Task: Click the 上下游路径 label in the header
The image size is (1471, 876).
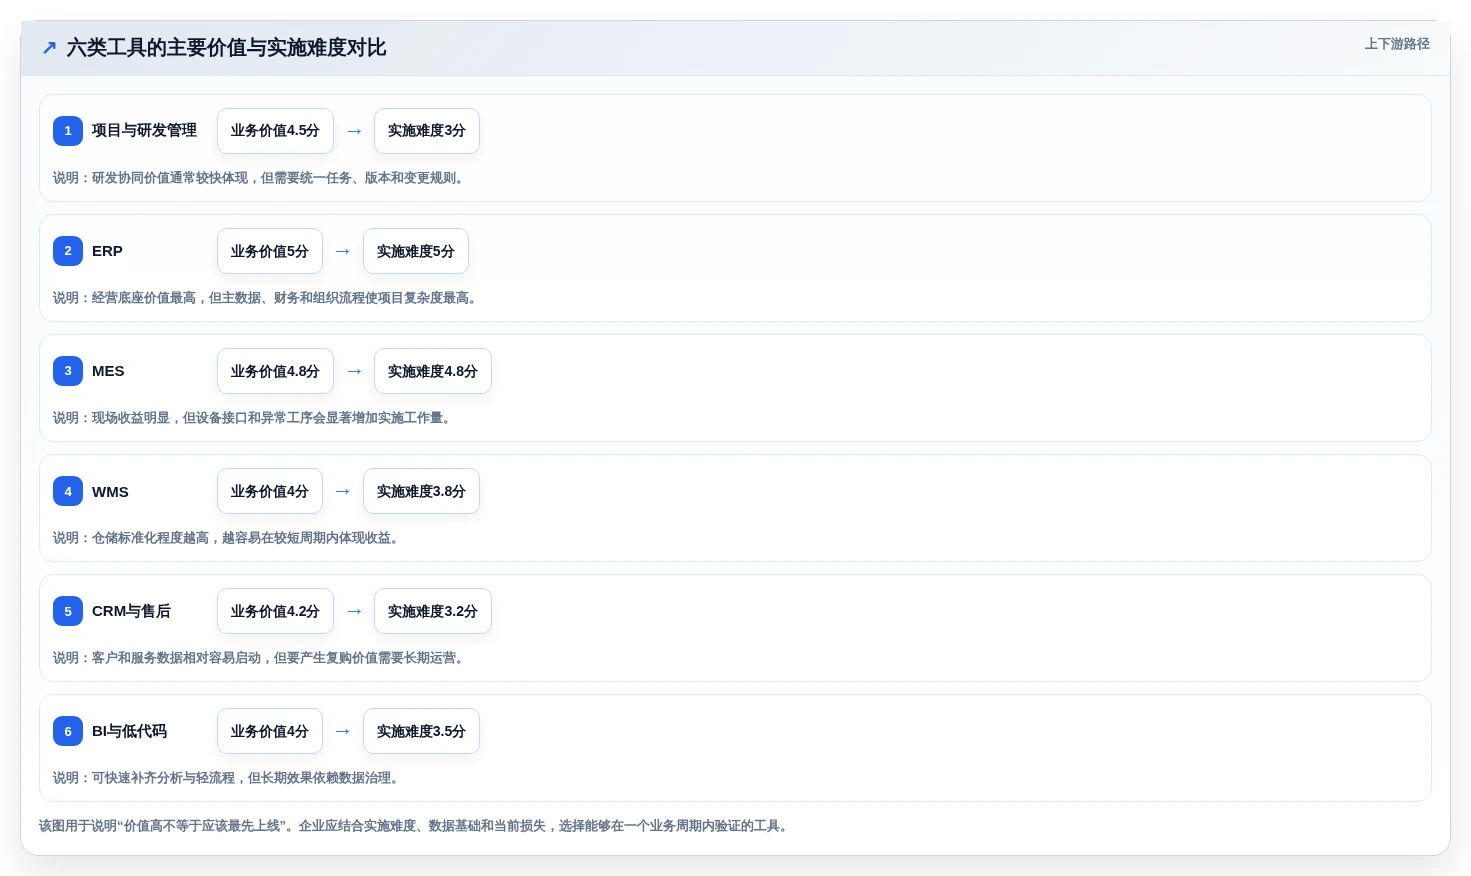Action: pyautogui.click(x=1397, y=44)
